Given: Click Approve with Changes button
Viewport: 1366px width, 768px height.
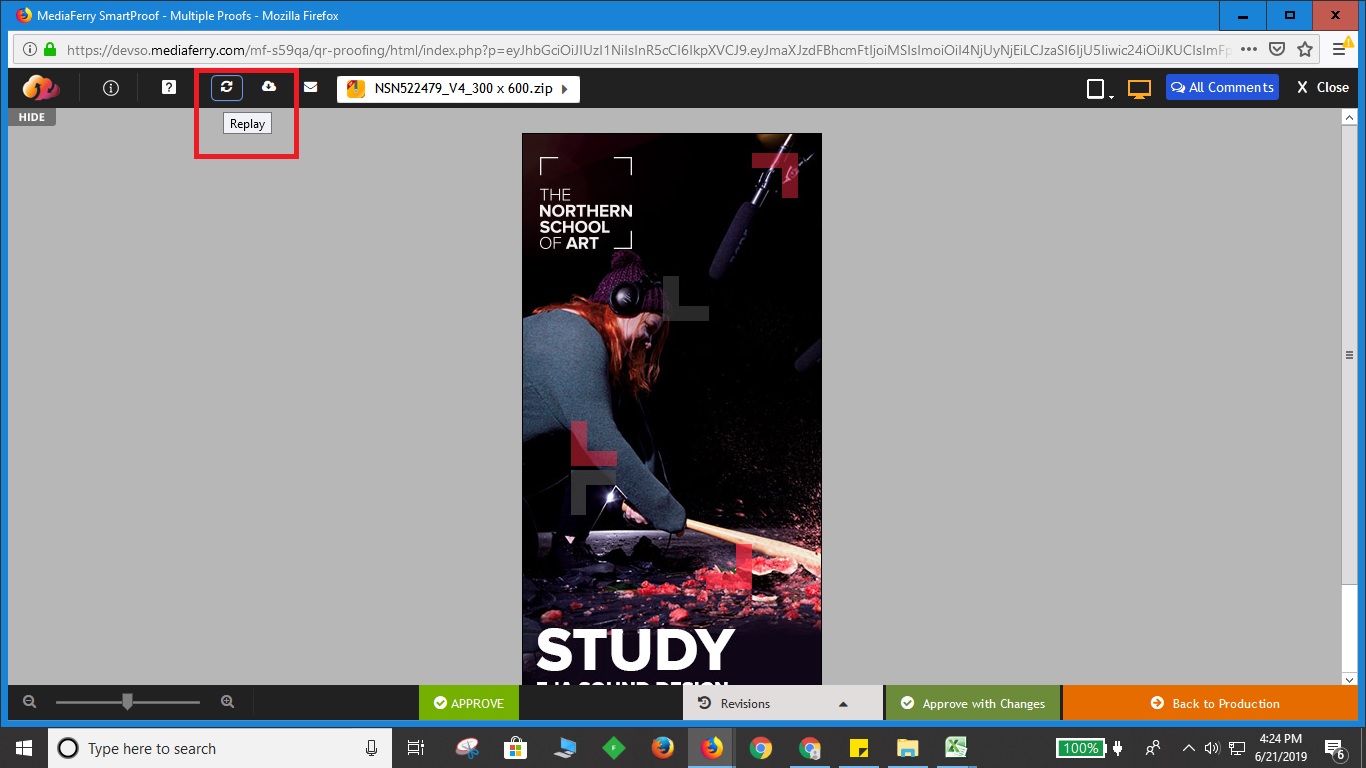Looking at the screenshot, I should [973, 703].
